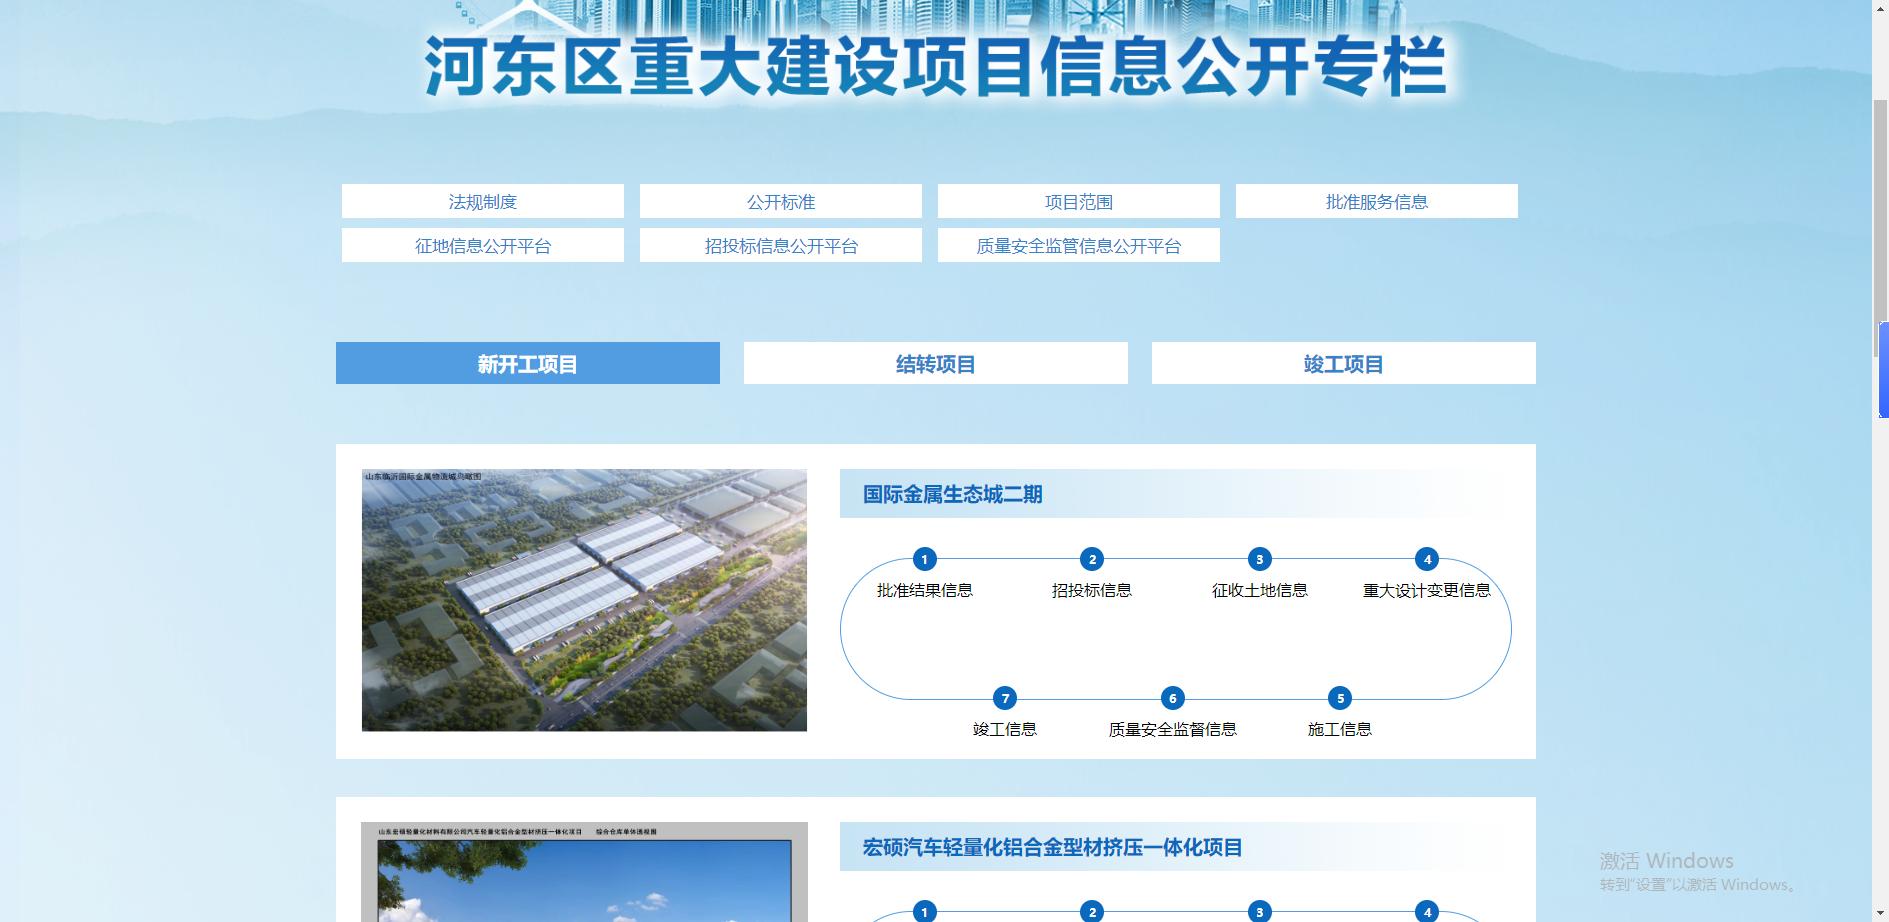1889x922 pixels.
Task: Click step 1 icon for 国际金属生态城二期
Action: tap(925, 559)
